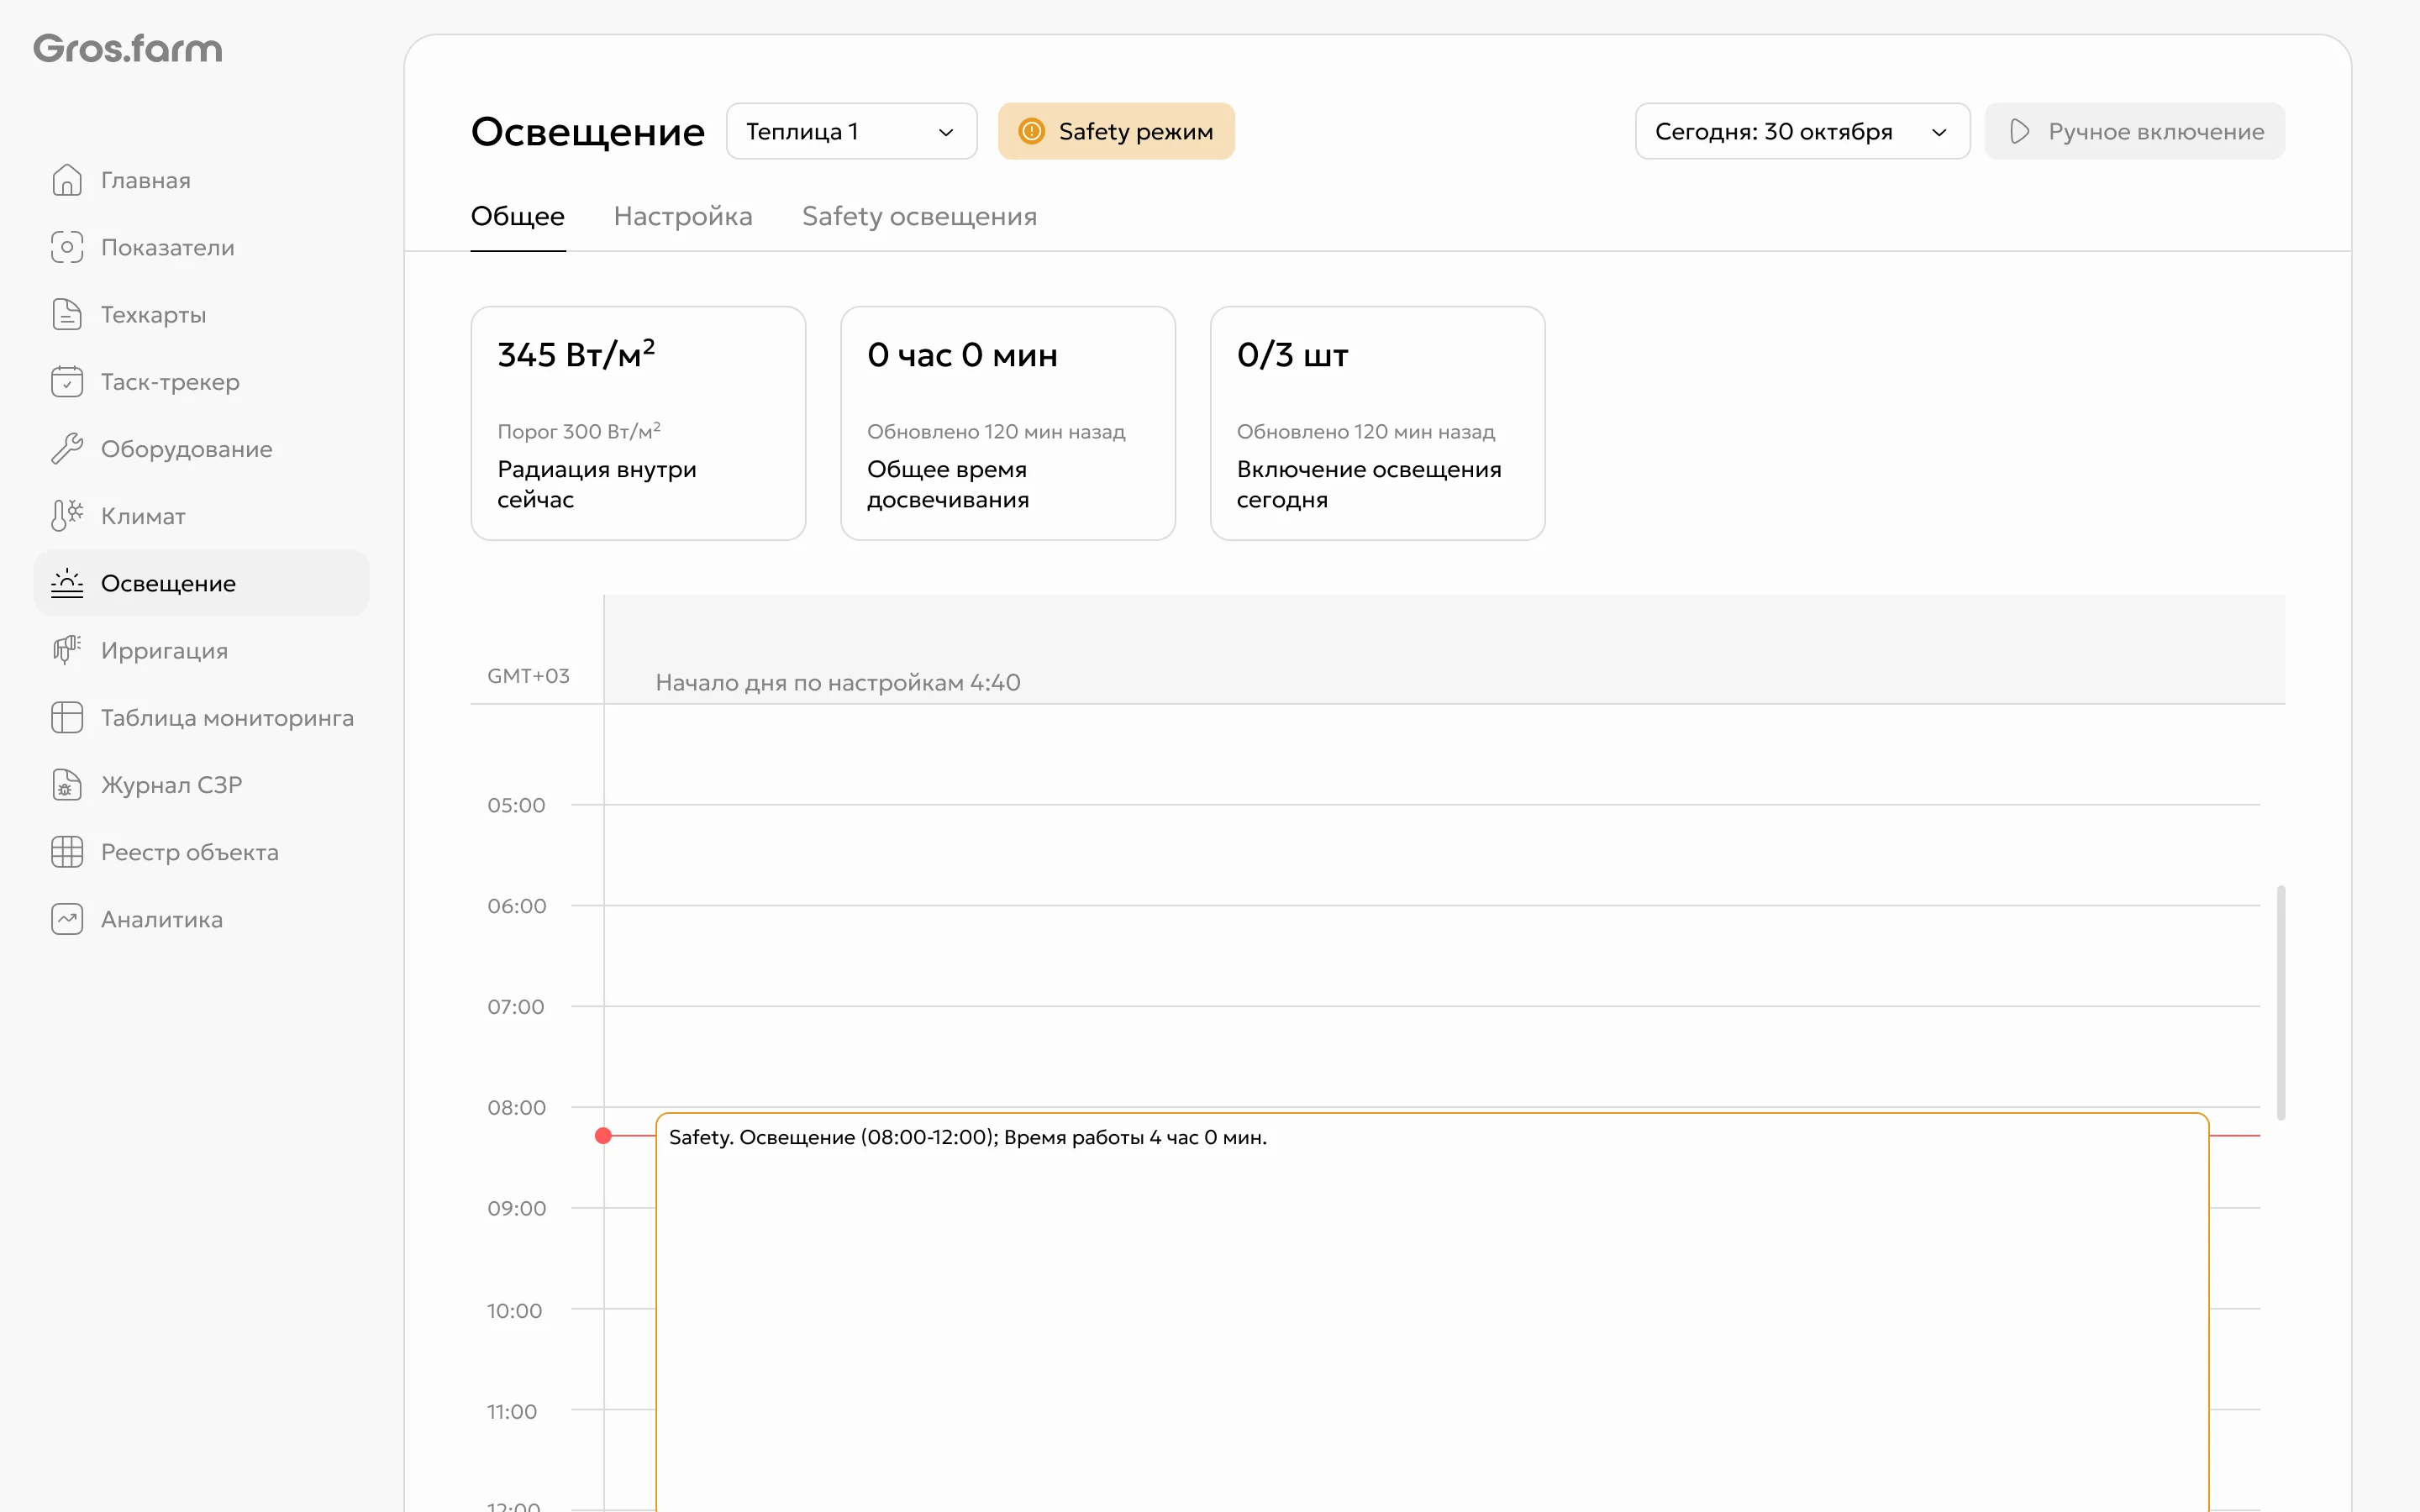Click the Техкарты document icon
This screenshot has height=1512, width=2420.
click(x=67, y=314)
